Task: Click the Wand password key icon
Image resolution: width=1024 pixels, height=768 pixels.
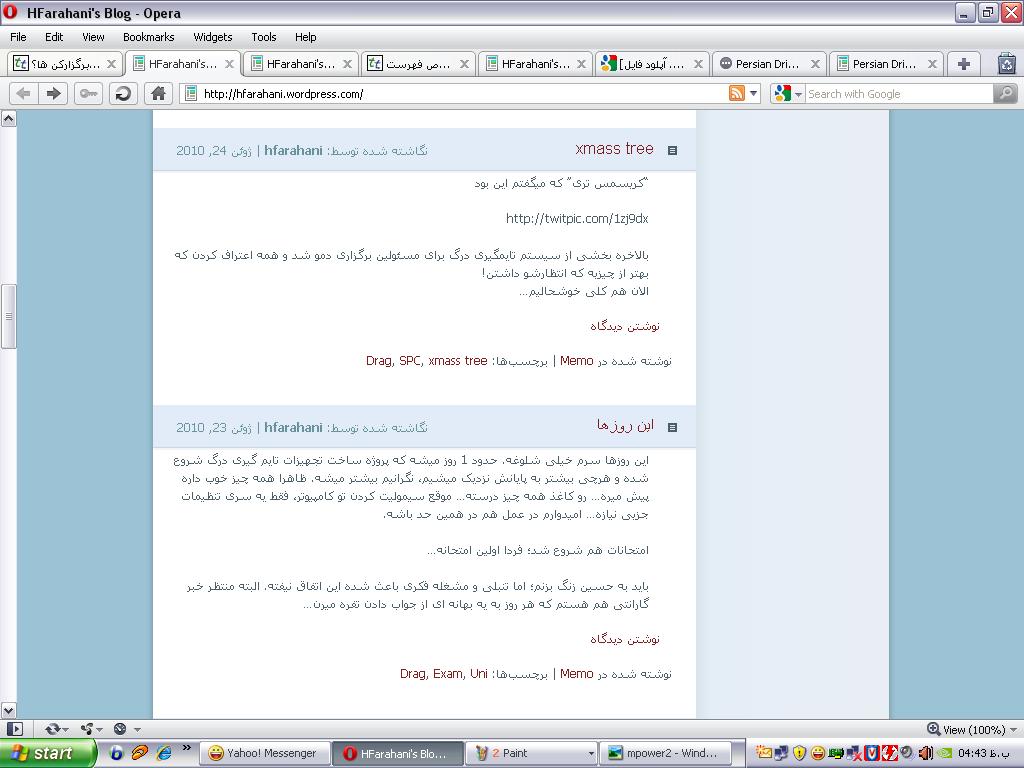Action: click(x=89, y=93)
